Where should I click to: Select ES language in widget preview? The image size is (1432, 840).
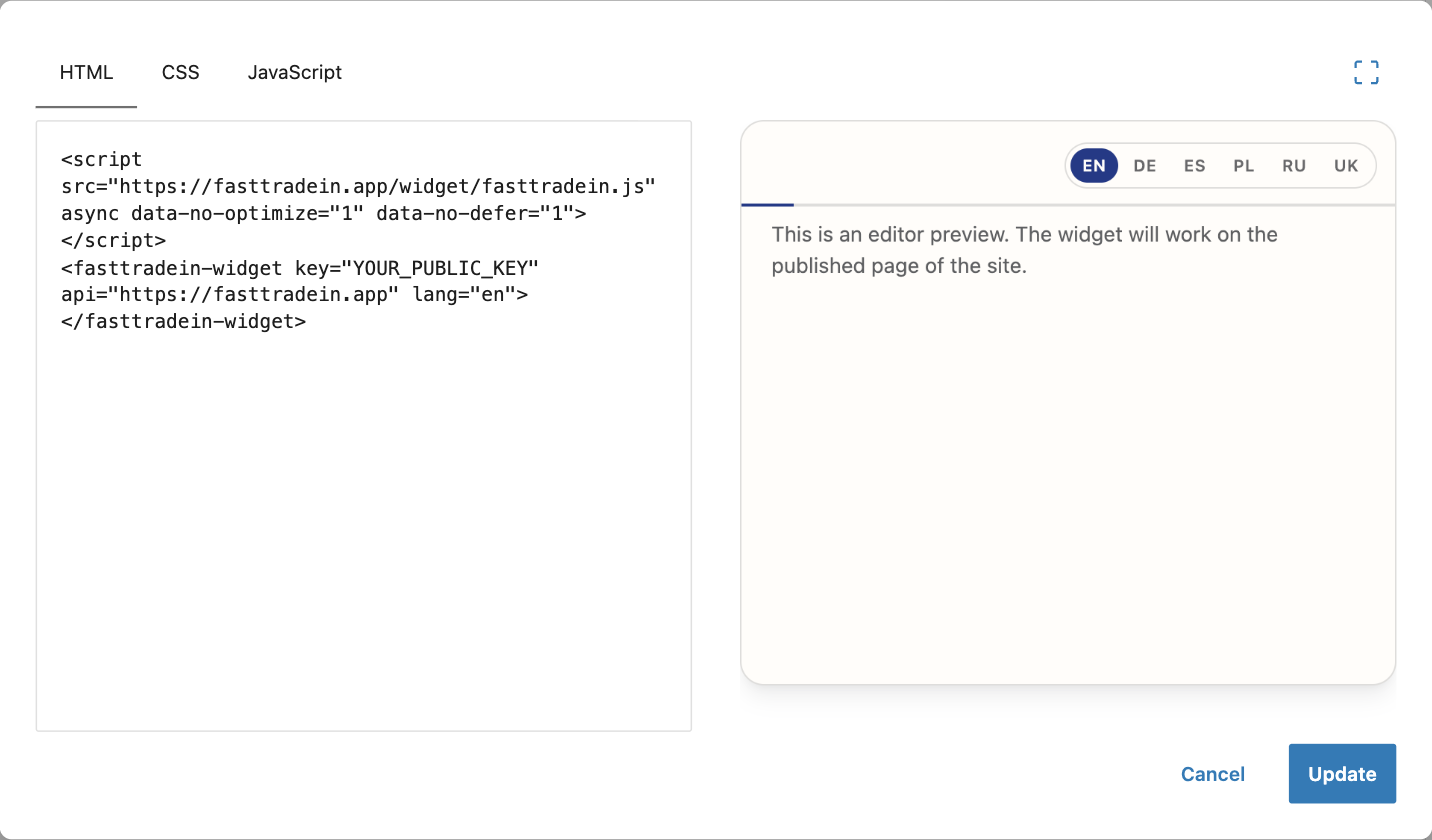[1195, 166]
